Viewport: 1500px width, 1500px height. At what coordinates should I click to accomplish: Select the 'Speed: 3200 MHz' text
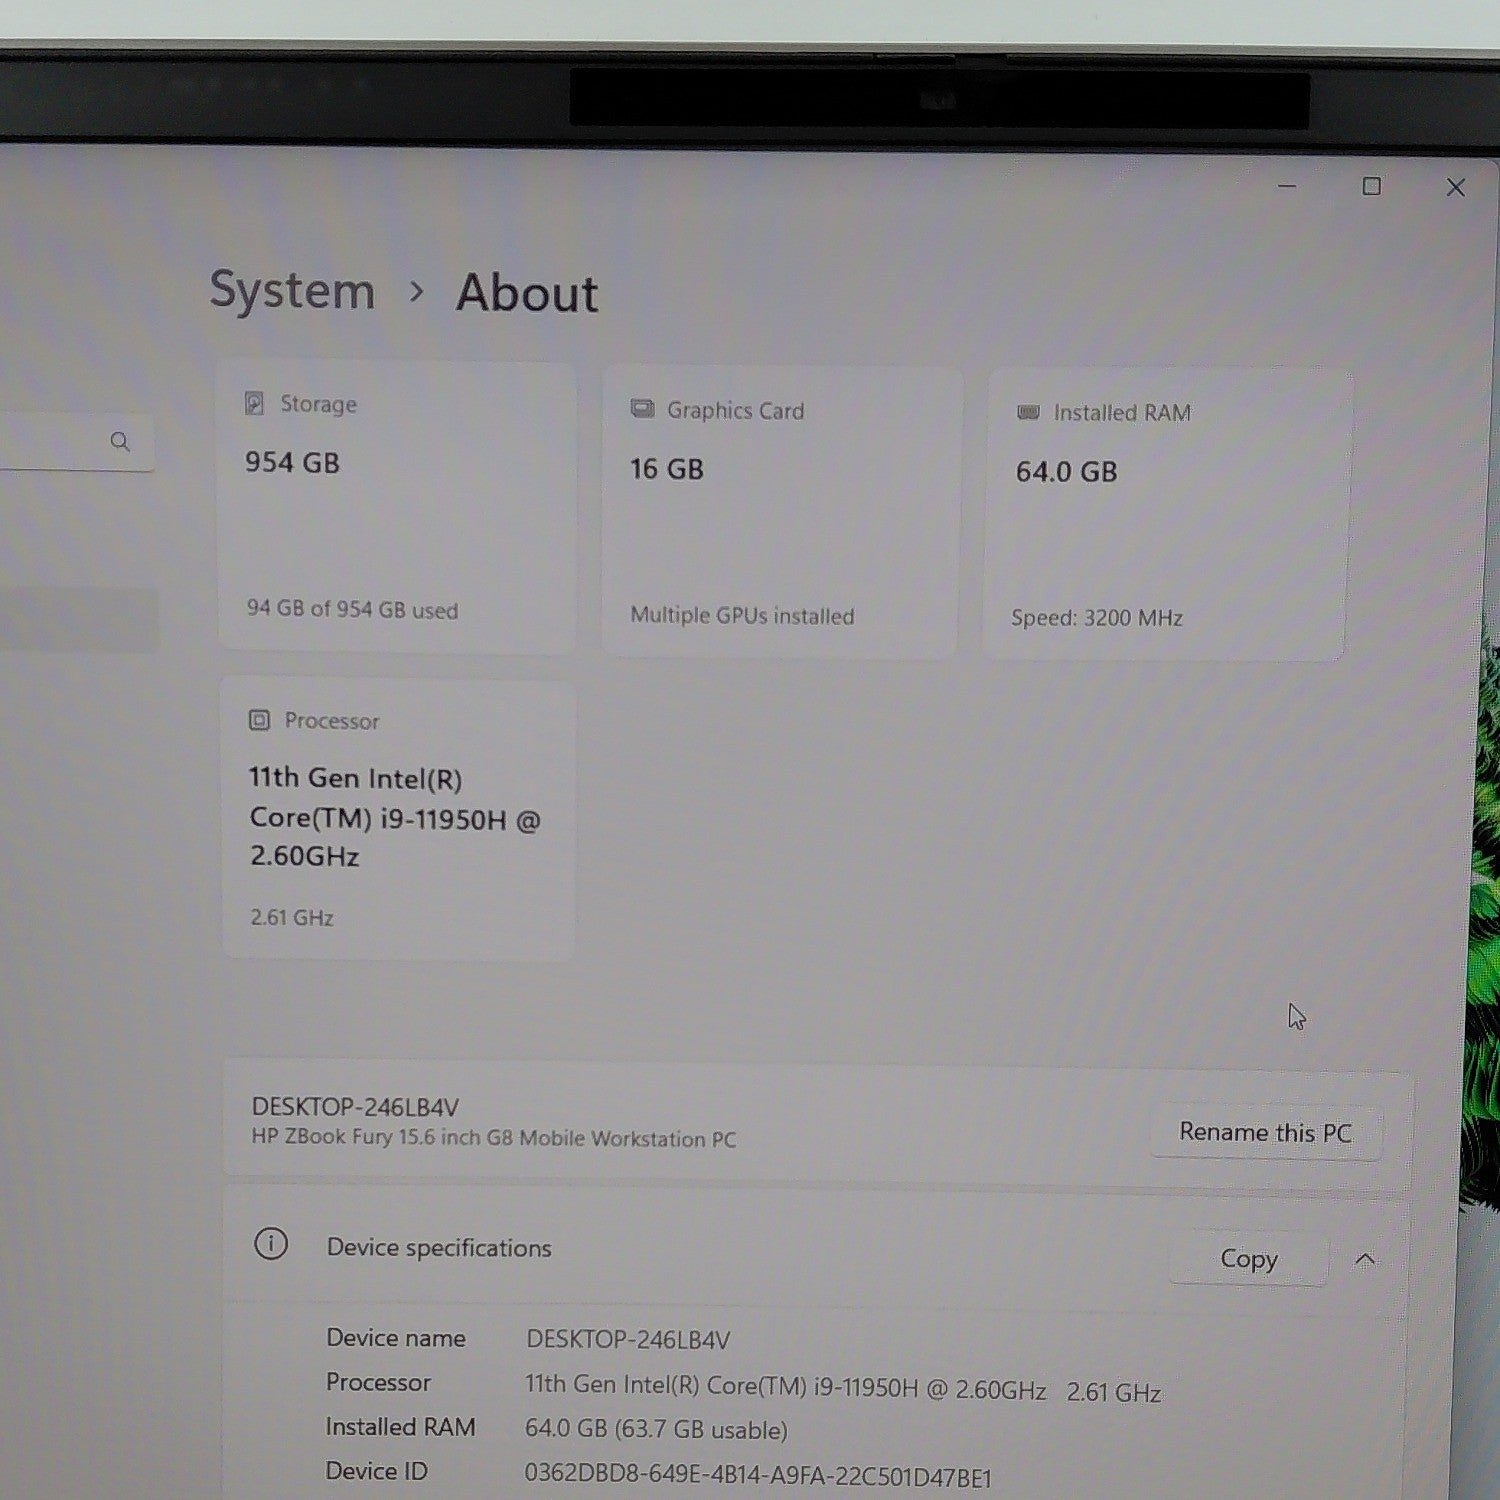point(1097,617)
